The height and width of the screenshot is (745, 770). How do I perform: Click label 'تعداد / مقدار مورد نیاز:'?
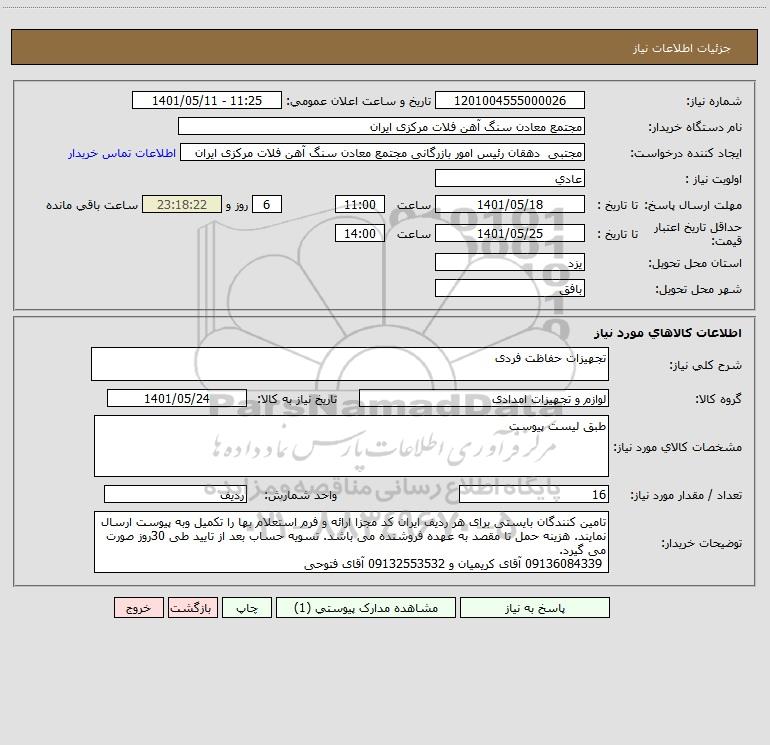[686, 496]
